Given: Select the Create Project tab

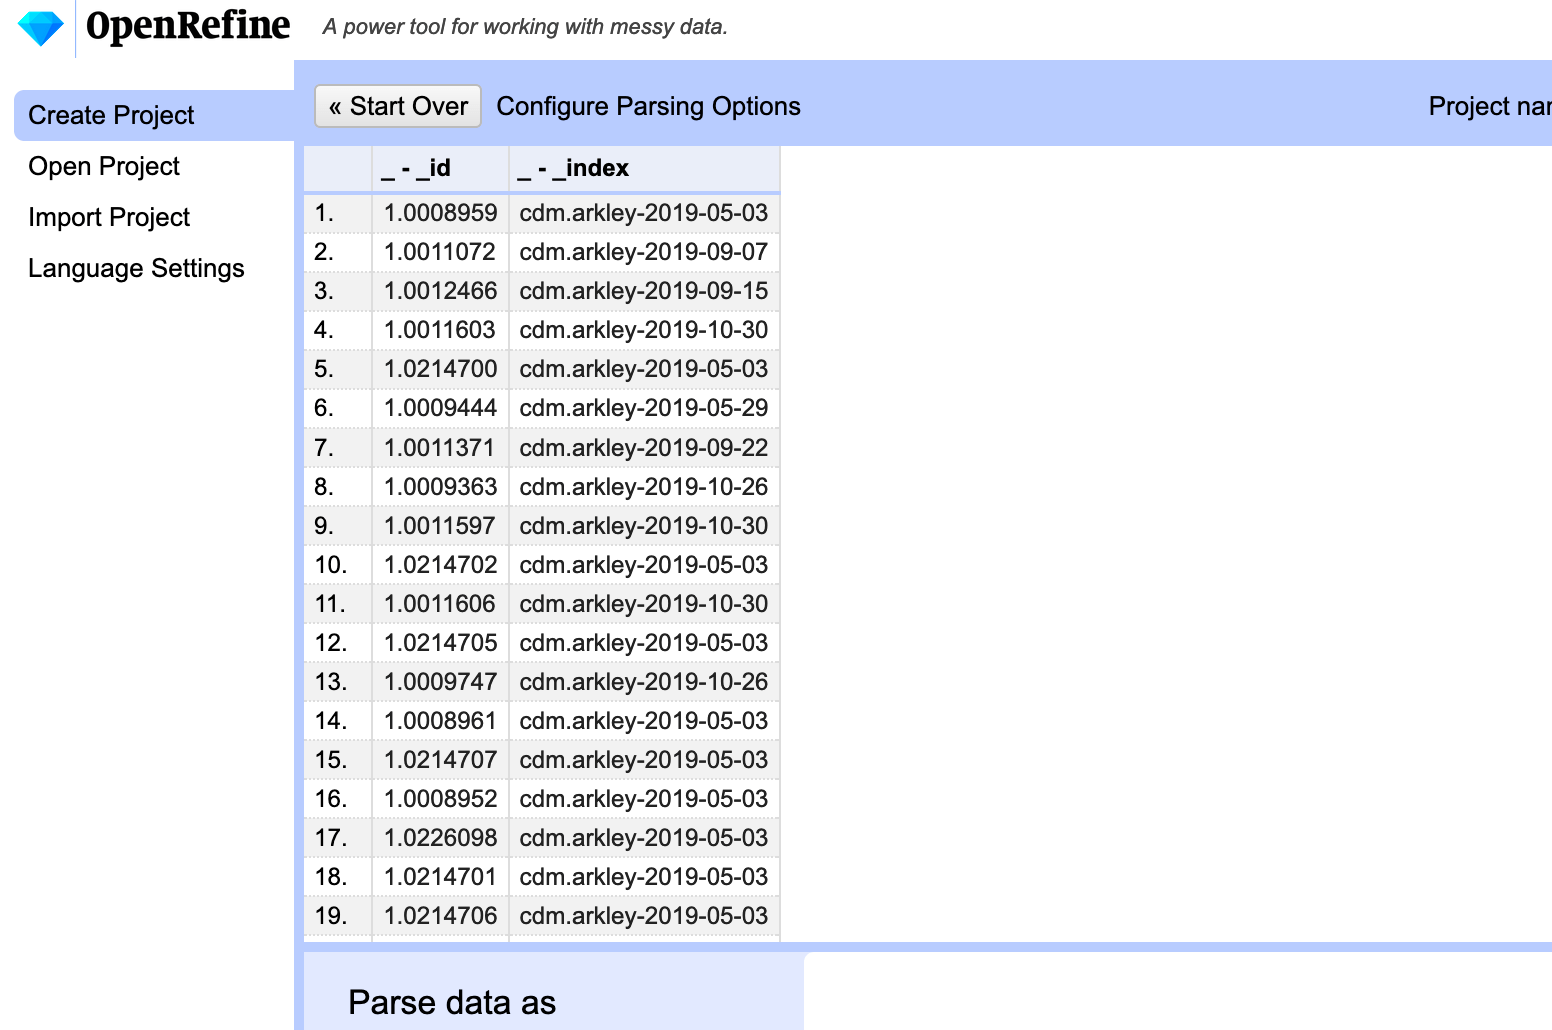Looking at the screenshot, I should [x=154, y=115].
